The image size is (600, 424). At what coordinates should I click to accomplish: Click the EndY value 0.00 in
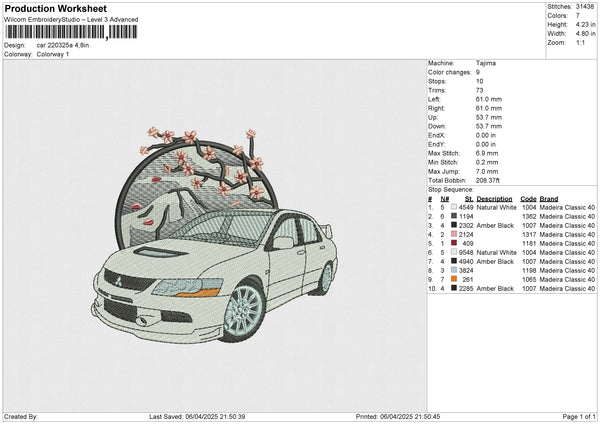pos(486,144)
